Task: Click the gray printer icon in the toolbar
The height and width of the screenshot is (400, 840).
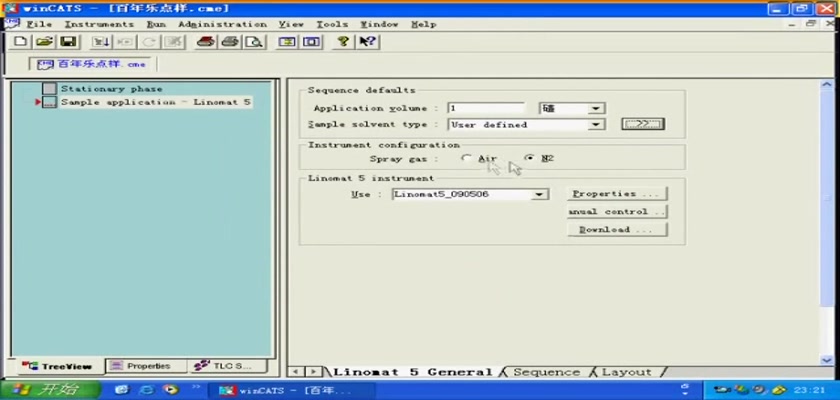Action: (230, 42)
